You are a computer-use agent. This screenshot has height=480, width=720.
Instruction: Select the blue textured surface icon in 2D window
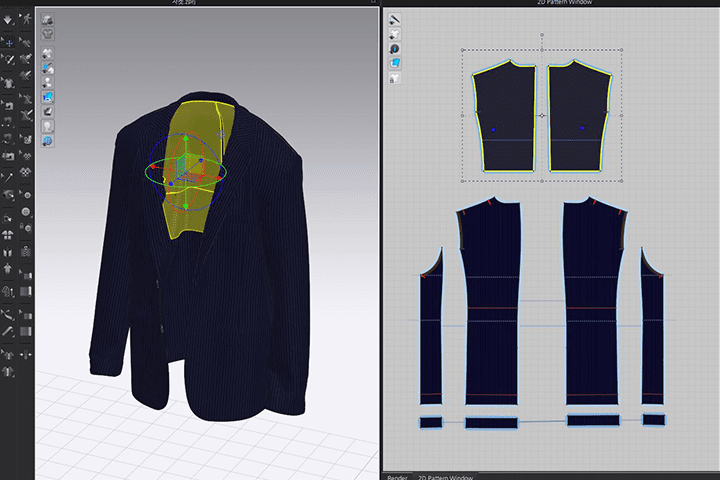coord(394,63)
